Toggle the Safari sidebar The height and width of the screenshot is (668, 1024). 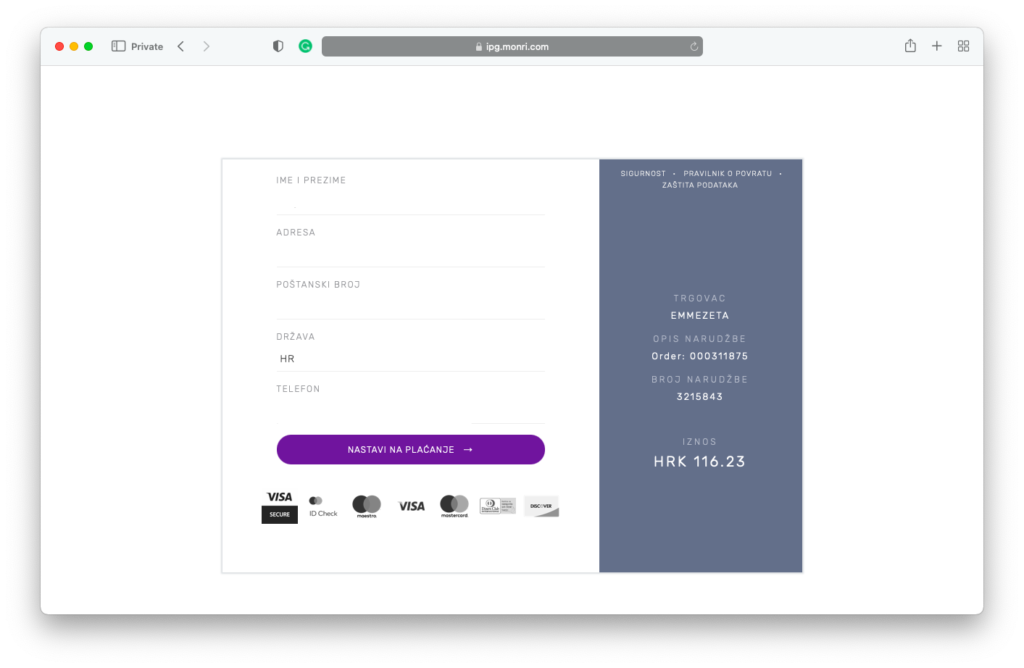pyautogui.click(x=118, y=46)
